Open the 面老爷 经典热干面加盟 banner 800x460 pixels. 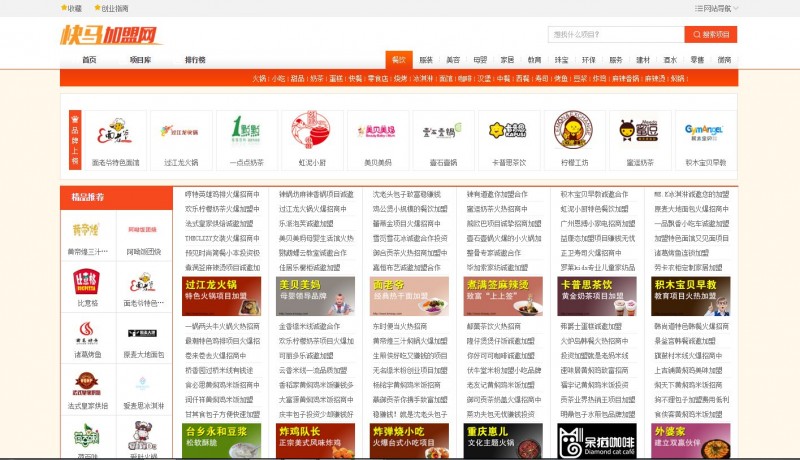click(409, 296)
